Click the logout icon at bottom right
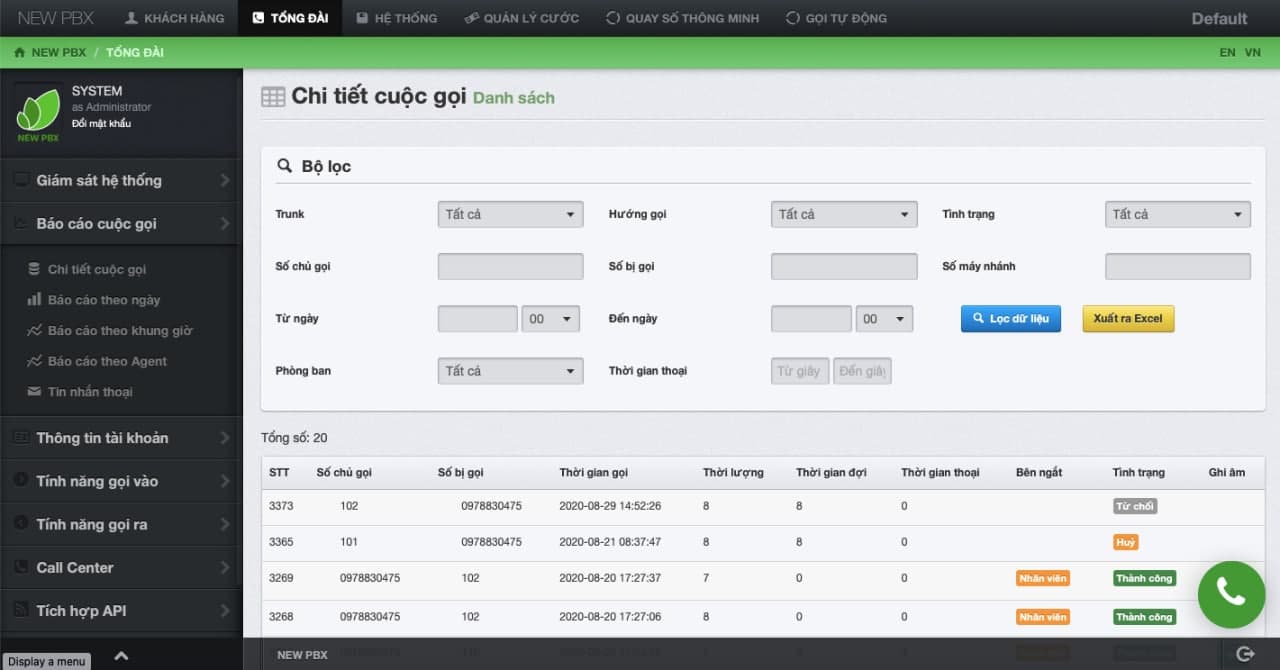This screenshot has width=1280, height=670. point(1245,654)
